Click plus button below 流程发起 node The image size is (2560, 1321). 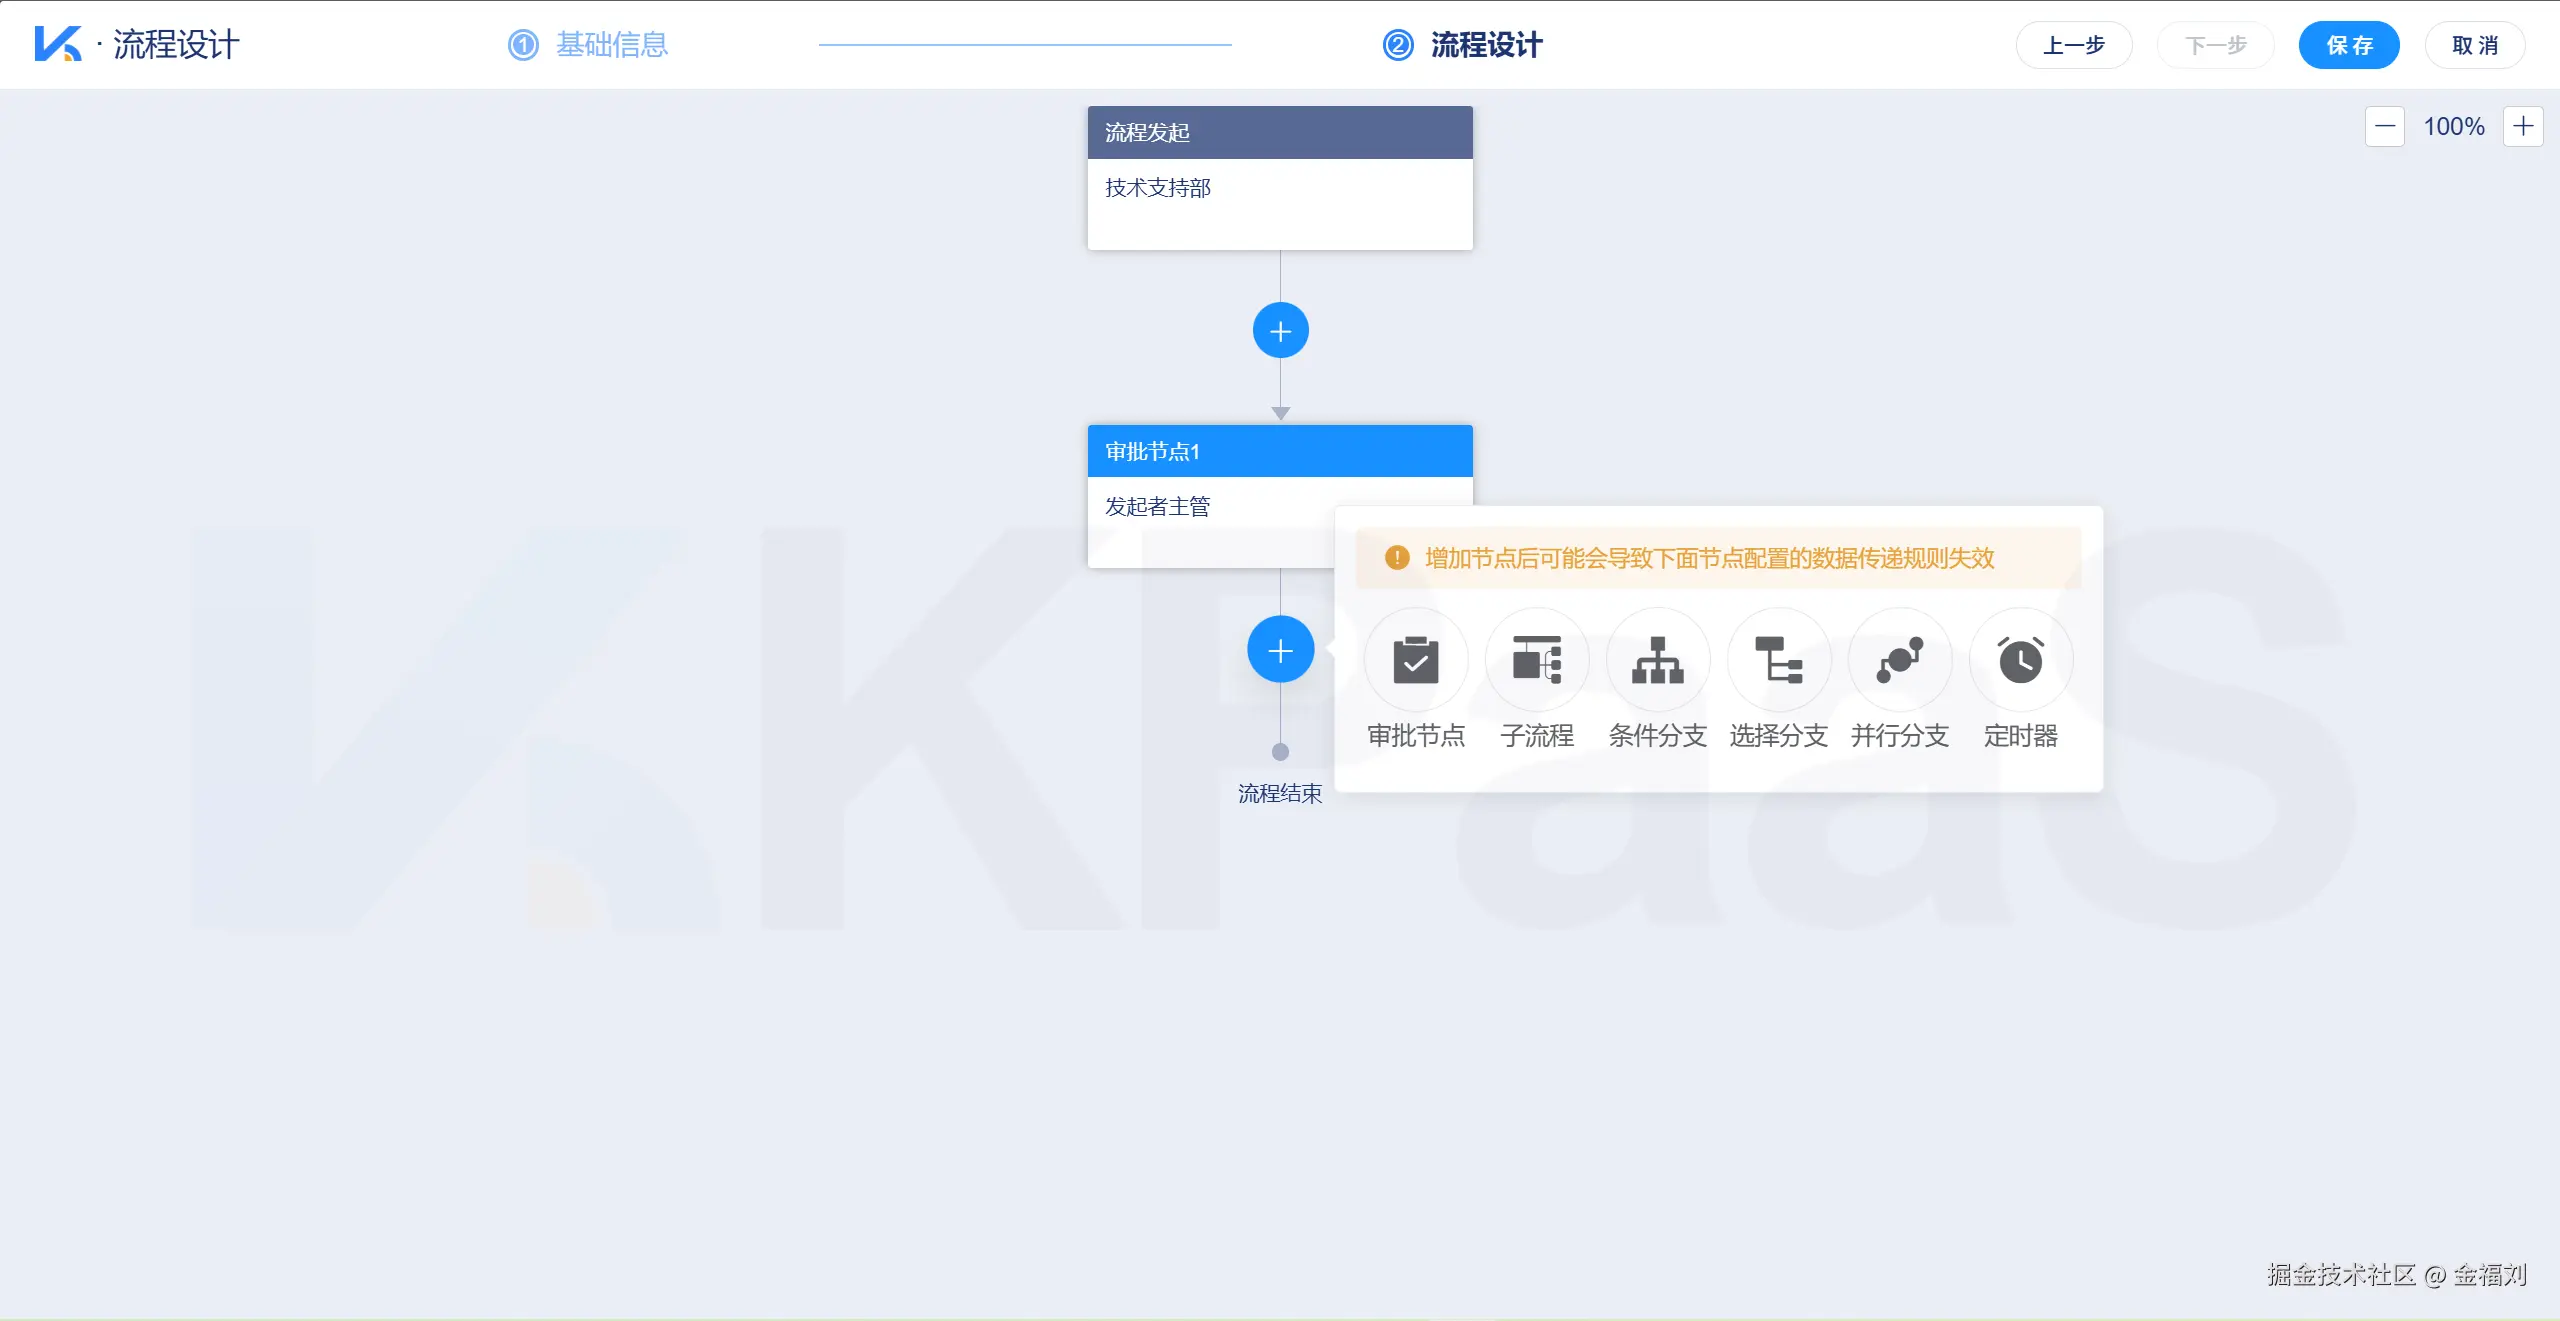tap(1280, 331)
